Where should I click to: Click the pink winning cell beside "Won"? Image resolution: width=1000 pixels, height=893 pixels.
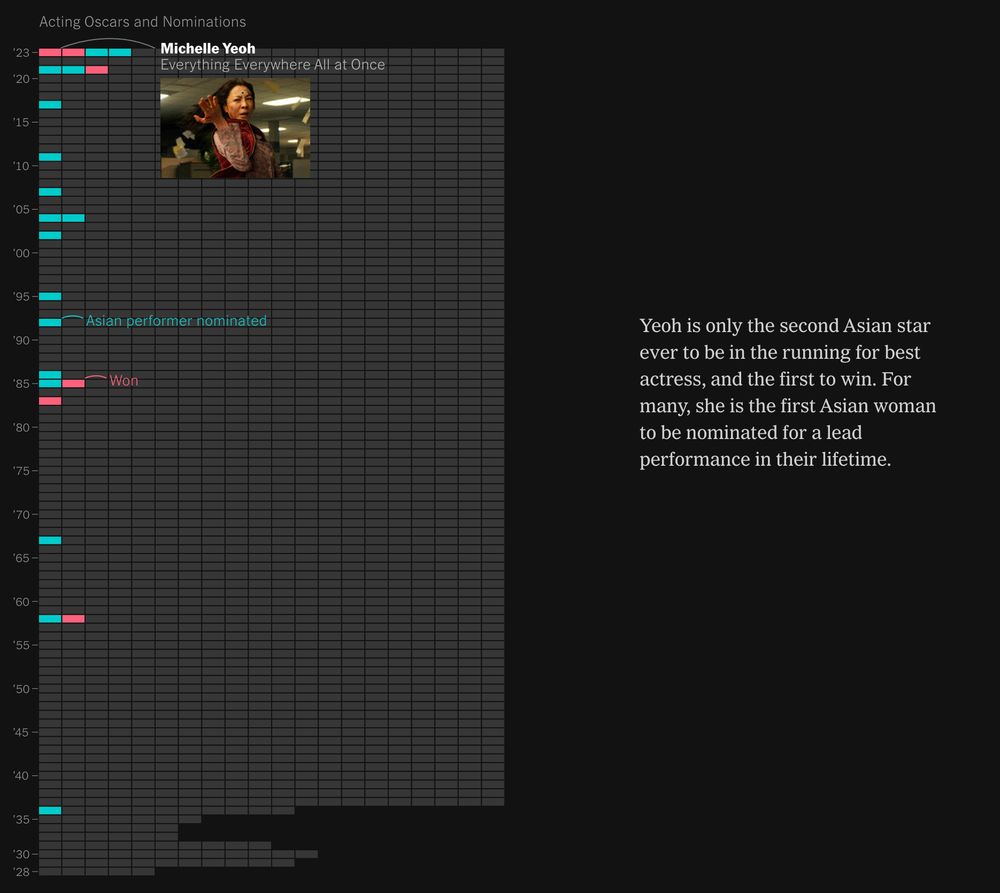(73, 383)
